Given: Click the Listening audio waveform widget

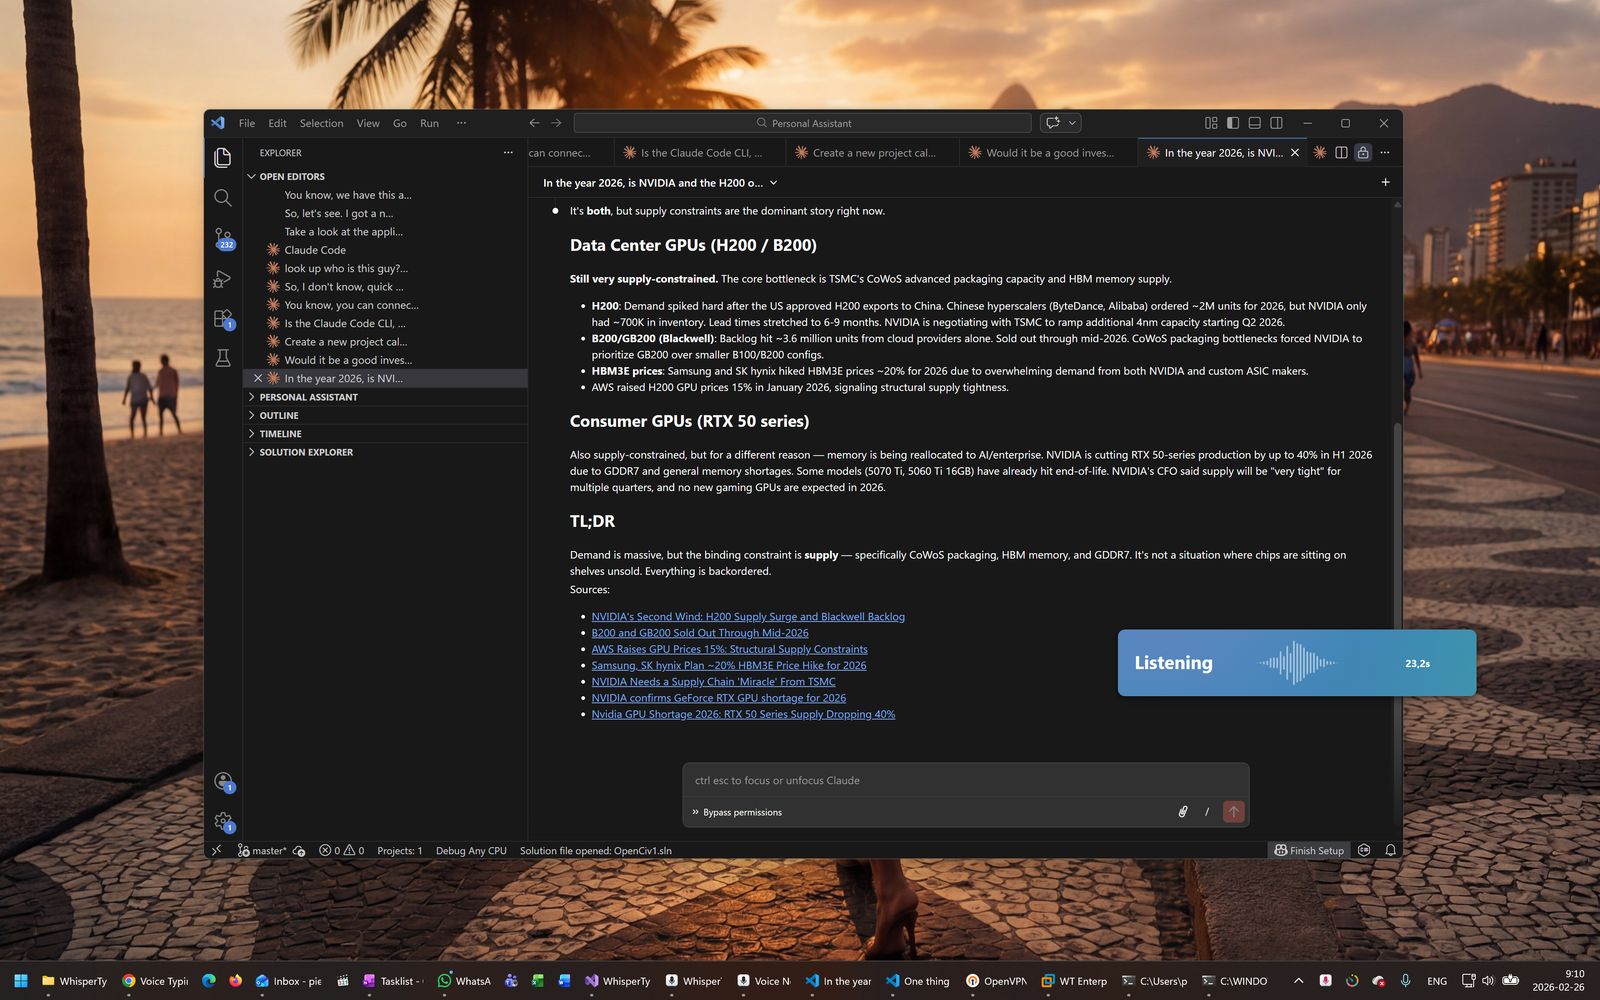Looking at the screenshot, I should (1295, 663).
